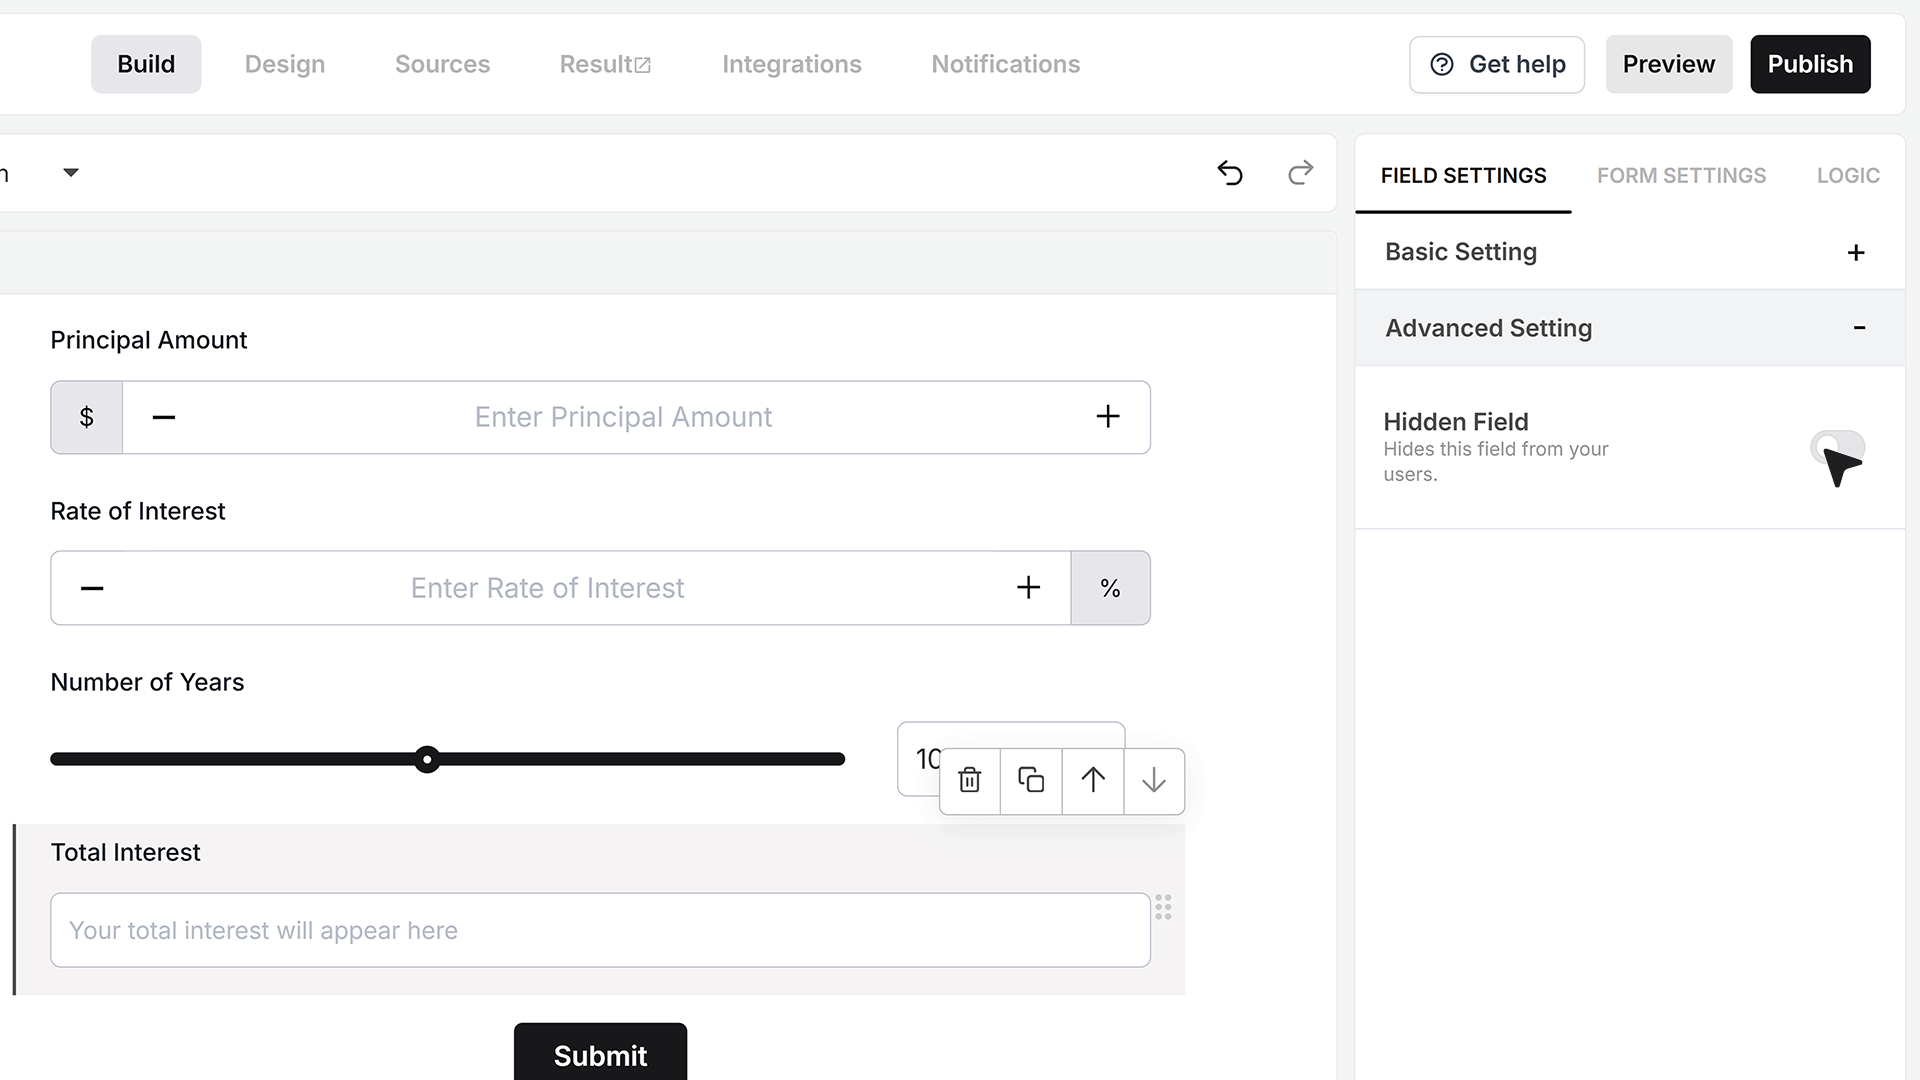The height and width of the screenshot is (1080, 1920).
Task: Click the Get help button
Action: click(x=1497, y=65)
